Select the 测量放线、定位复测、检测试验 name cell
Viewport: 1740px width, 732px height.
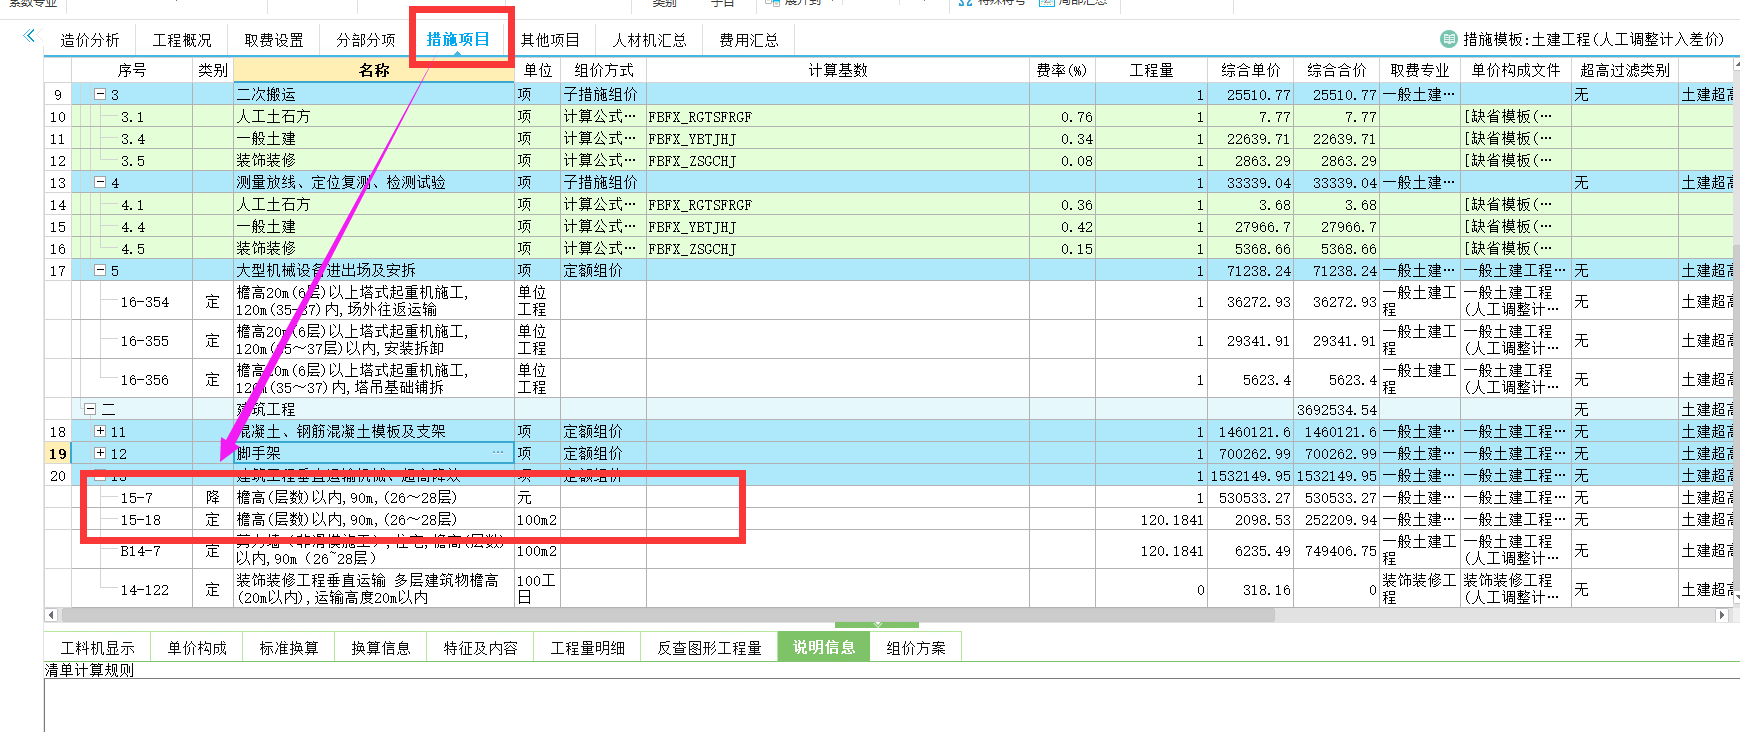pos(374,182)
